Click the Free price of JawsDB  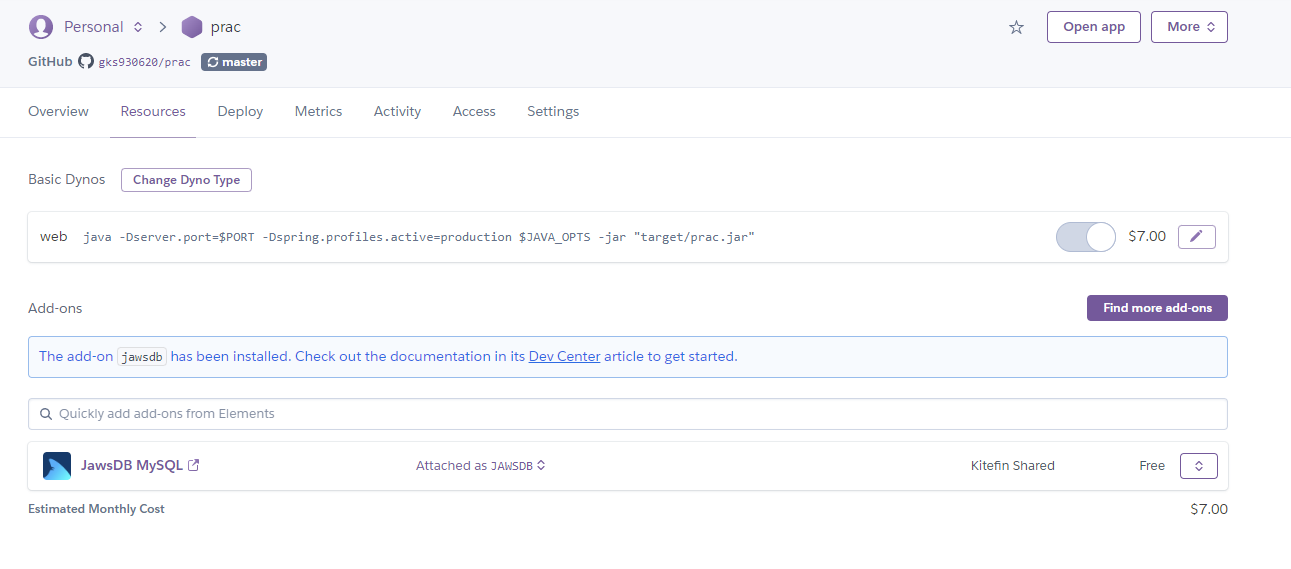click(1152, 466)
